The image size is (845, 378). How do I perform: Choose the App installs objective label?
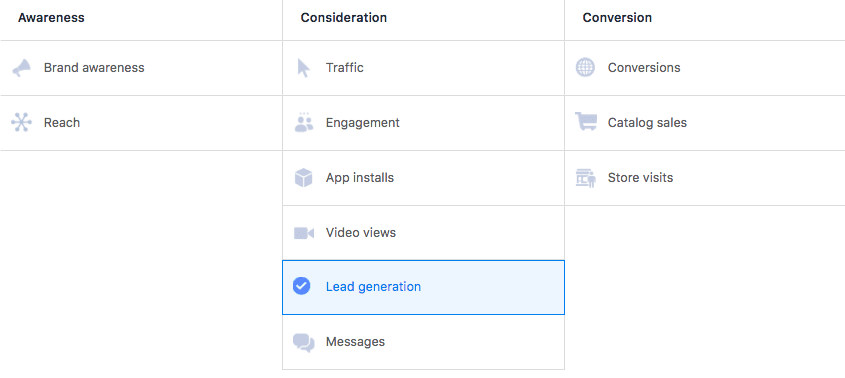tap(360, 178)
